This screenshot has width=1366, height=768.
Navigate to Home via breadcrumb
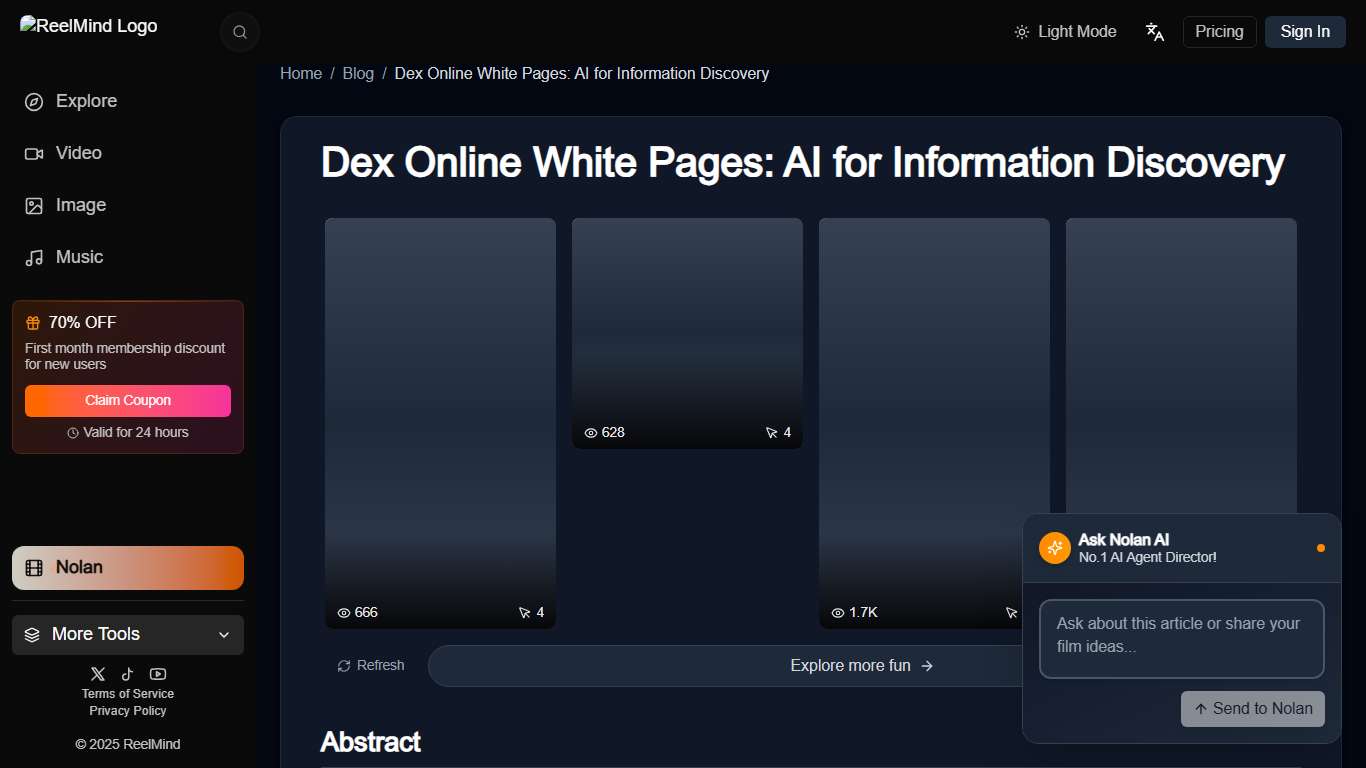point(300,73)
